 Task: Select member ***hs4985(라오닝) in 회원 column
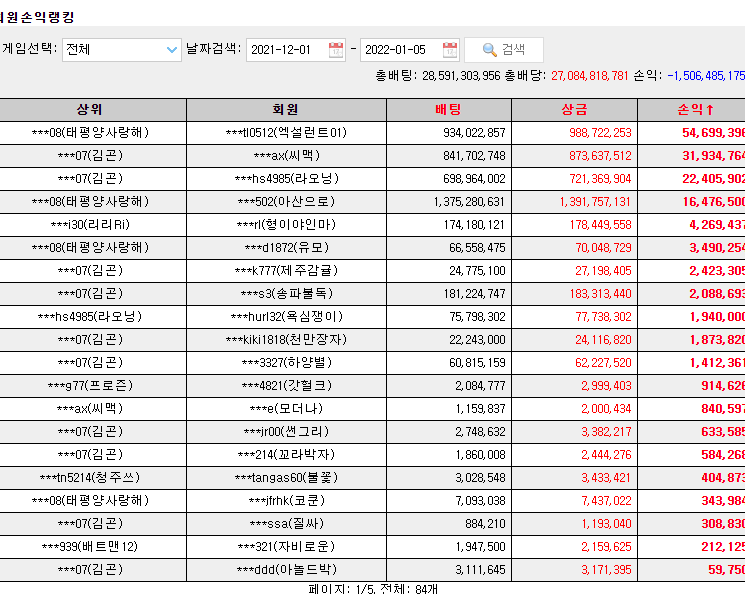pos(287,179)
